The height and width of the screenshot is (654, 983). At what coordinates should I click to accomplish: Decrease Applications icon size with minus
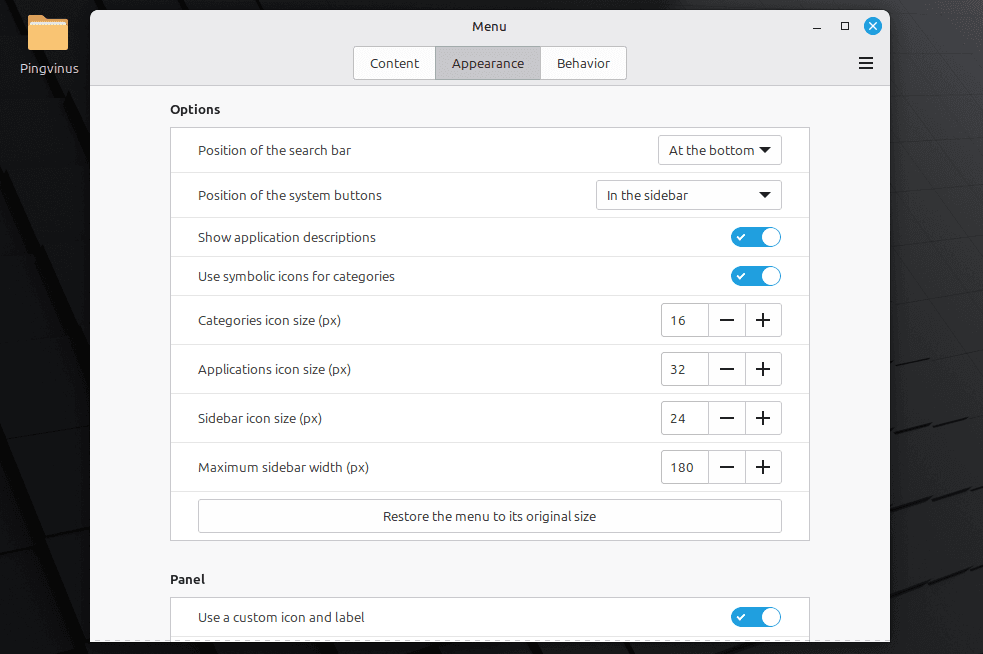(x=727, y=369)
